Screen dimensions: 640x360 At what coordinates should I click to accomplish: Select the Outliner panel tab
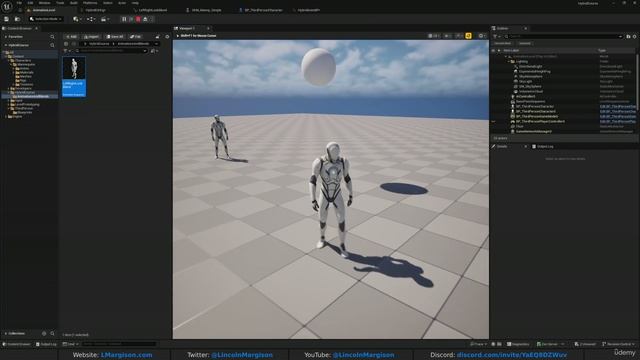(502, 29)
